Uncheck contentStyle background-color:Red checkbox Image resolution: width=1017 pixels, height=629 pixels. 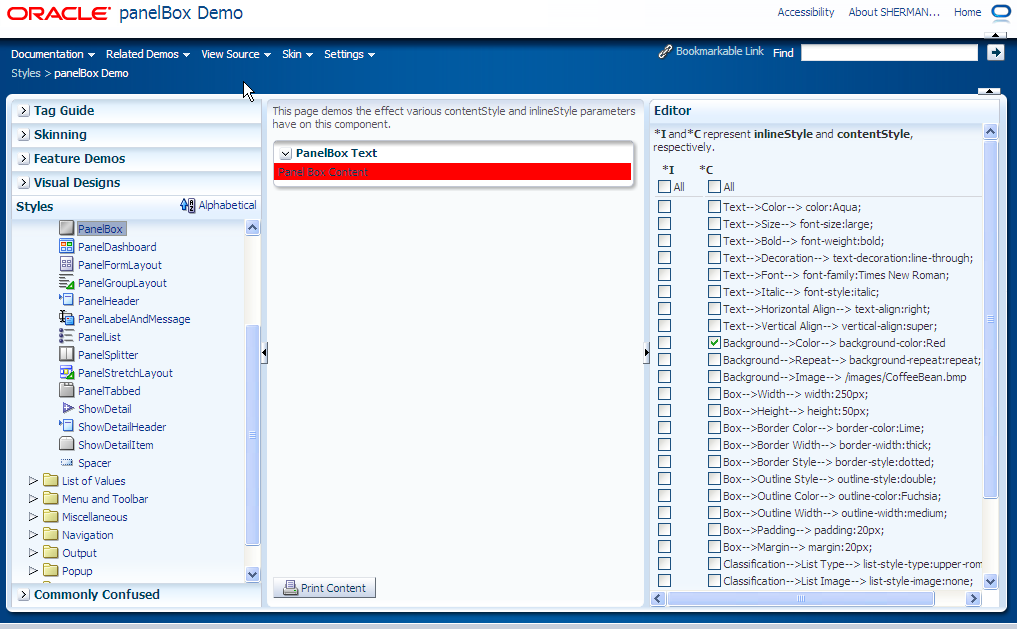(x=714, y=342)
